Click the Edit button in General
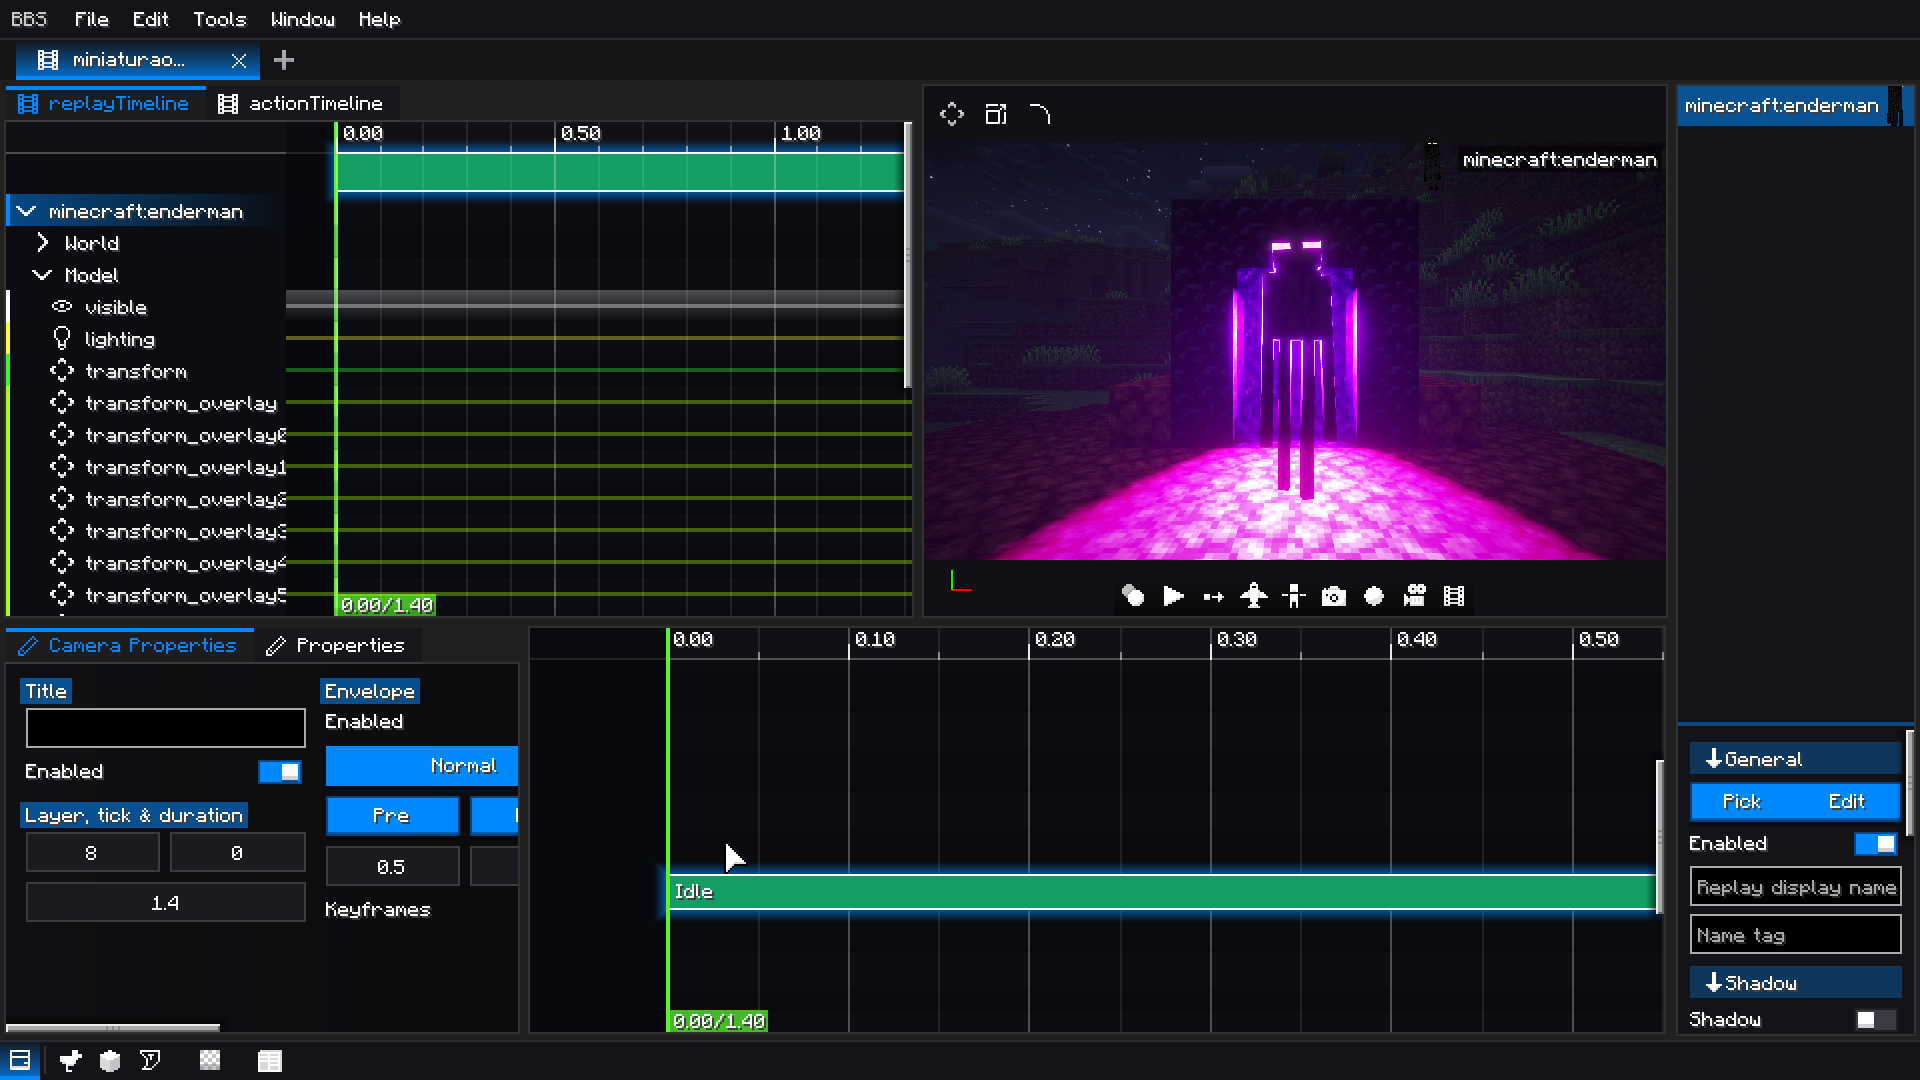Viewport: 1920px width, 1080px height. (1847, 801)
